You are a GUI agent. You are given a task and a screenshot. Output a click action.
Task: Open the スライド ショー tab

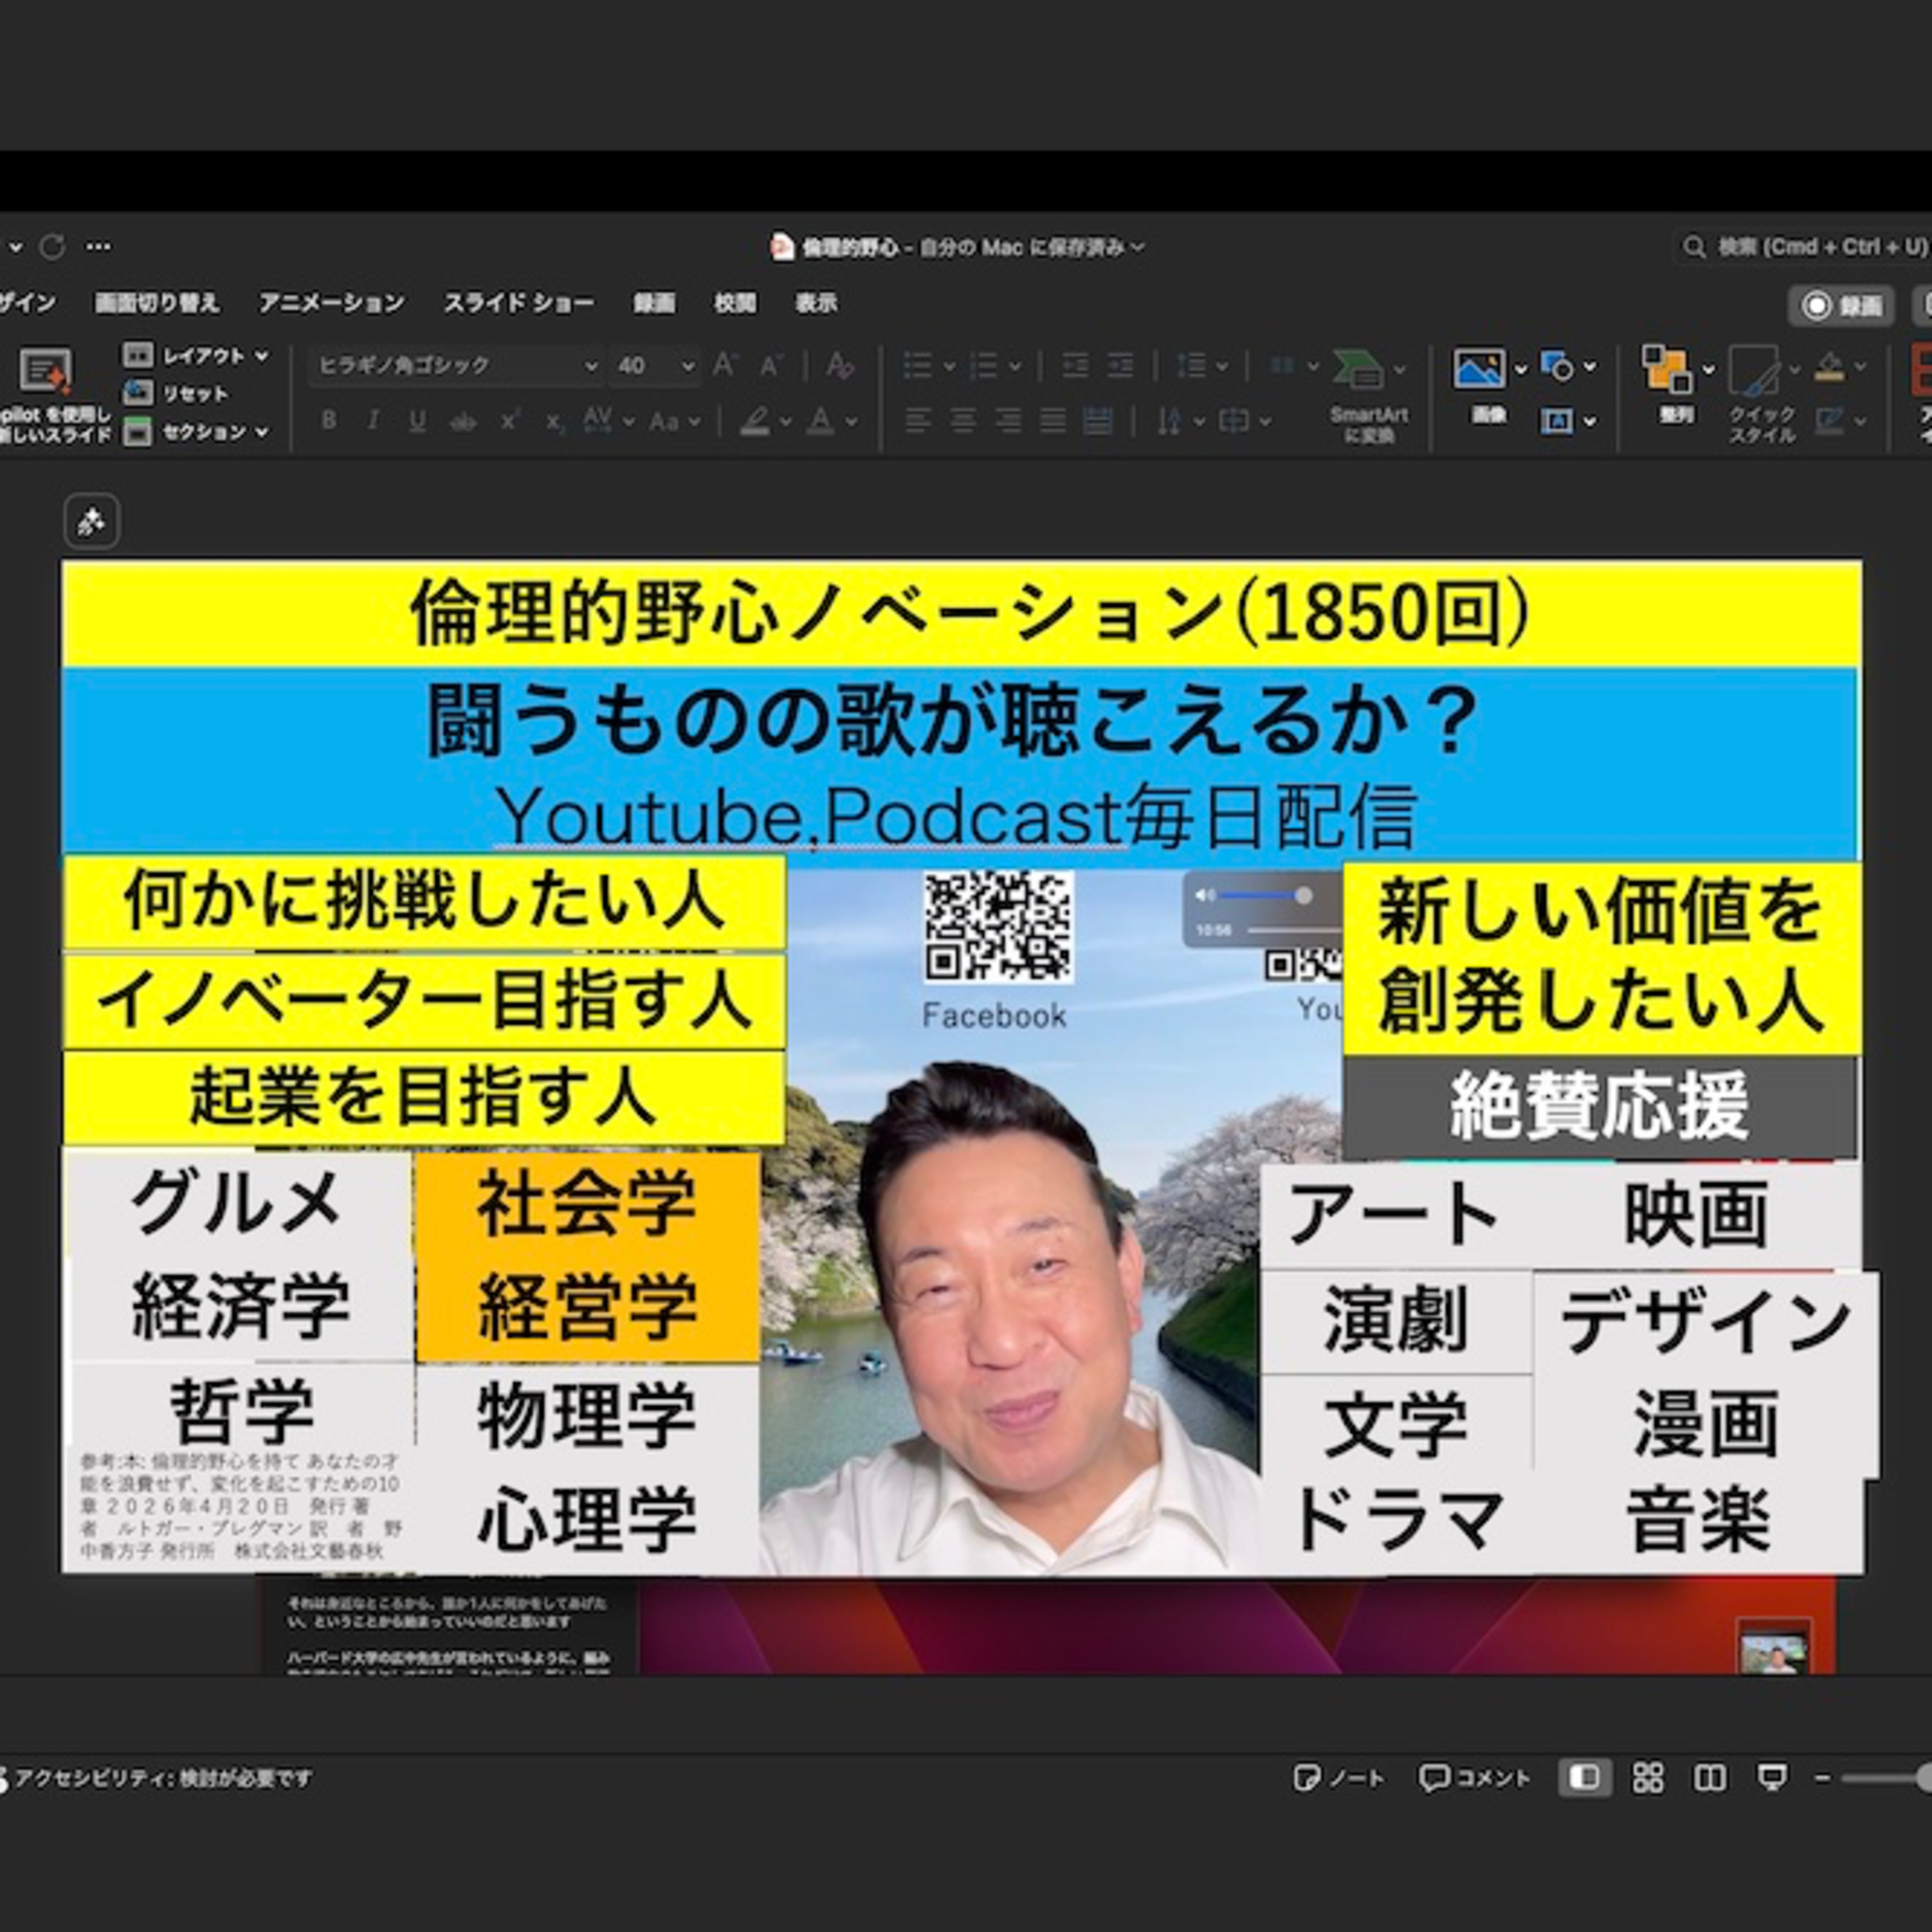[519, 303]
